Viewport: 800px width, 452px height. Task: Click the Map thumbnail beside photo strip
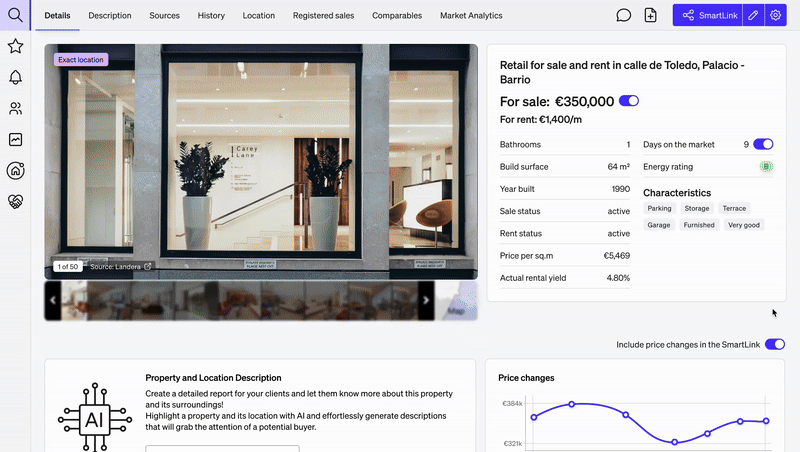coord(456,300)
